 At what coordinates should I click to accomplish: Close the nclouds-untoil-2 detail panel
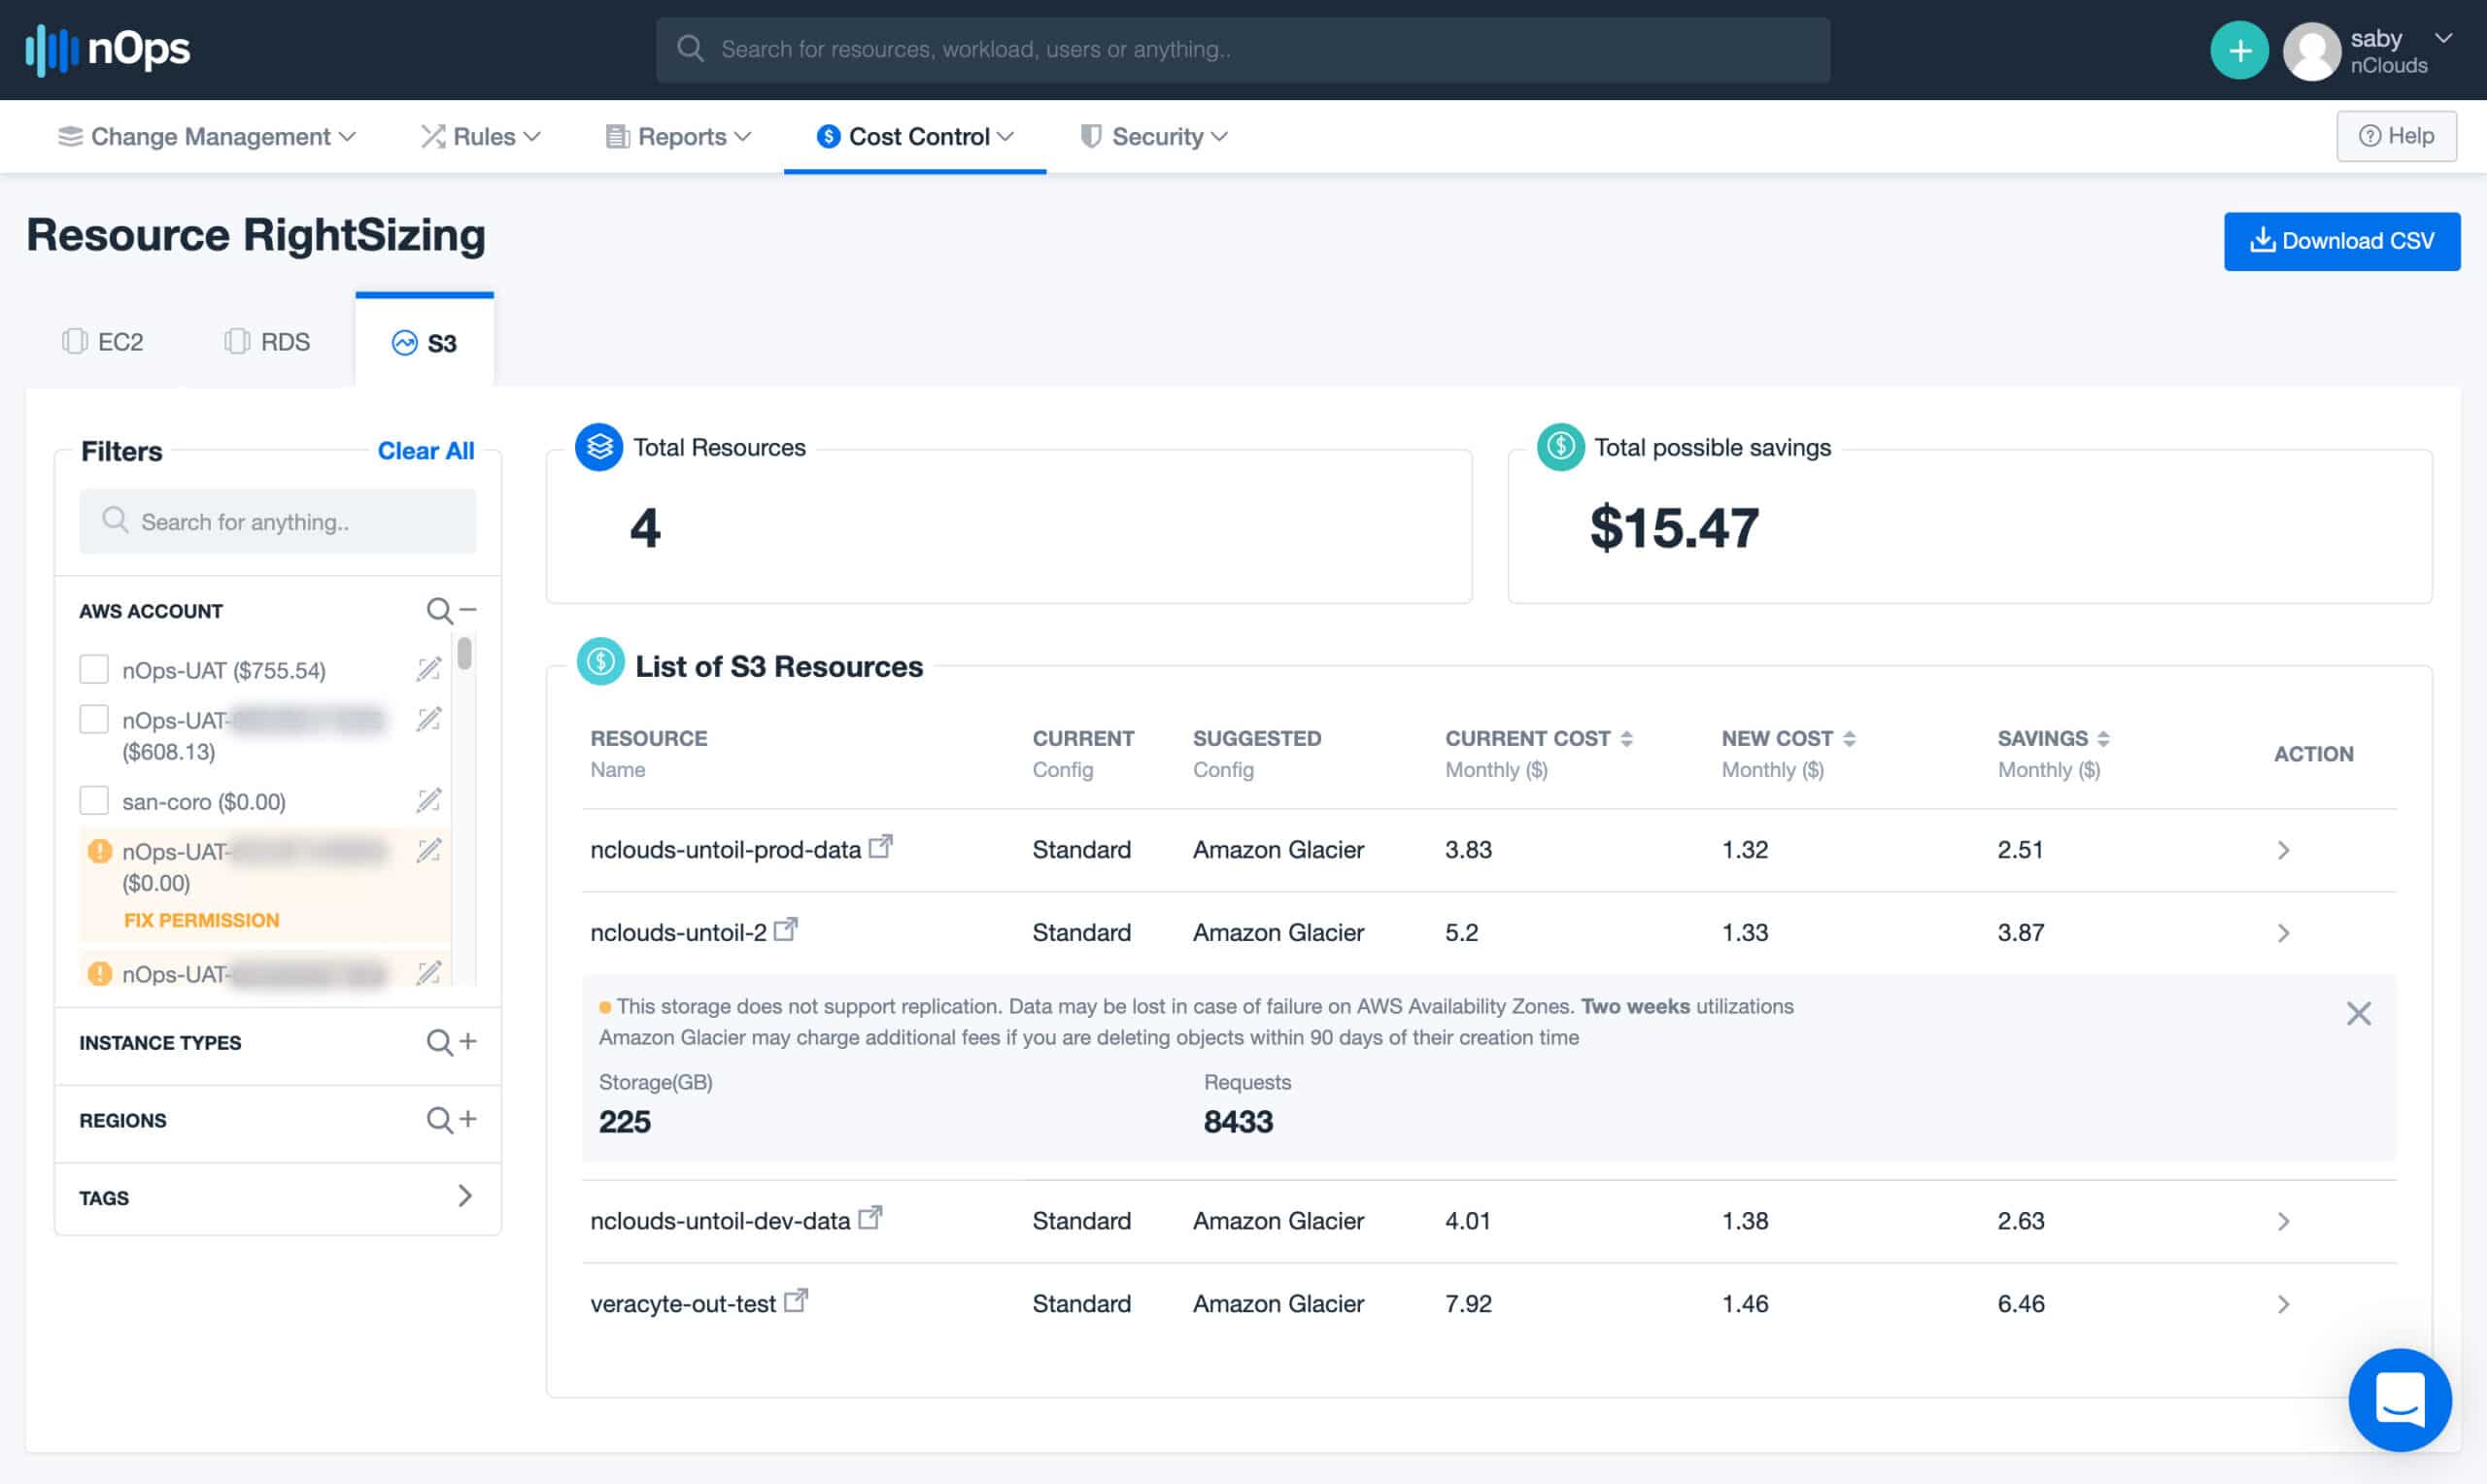(2358, 1014)
